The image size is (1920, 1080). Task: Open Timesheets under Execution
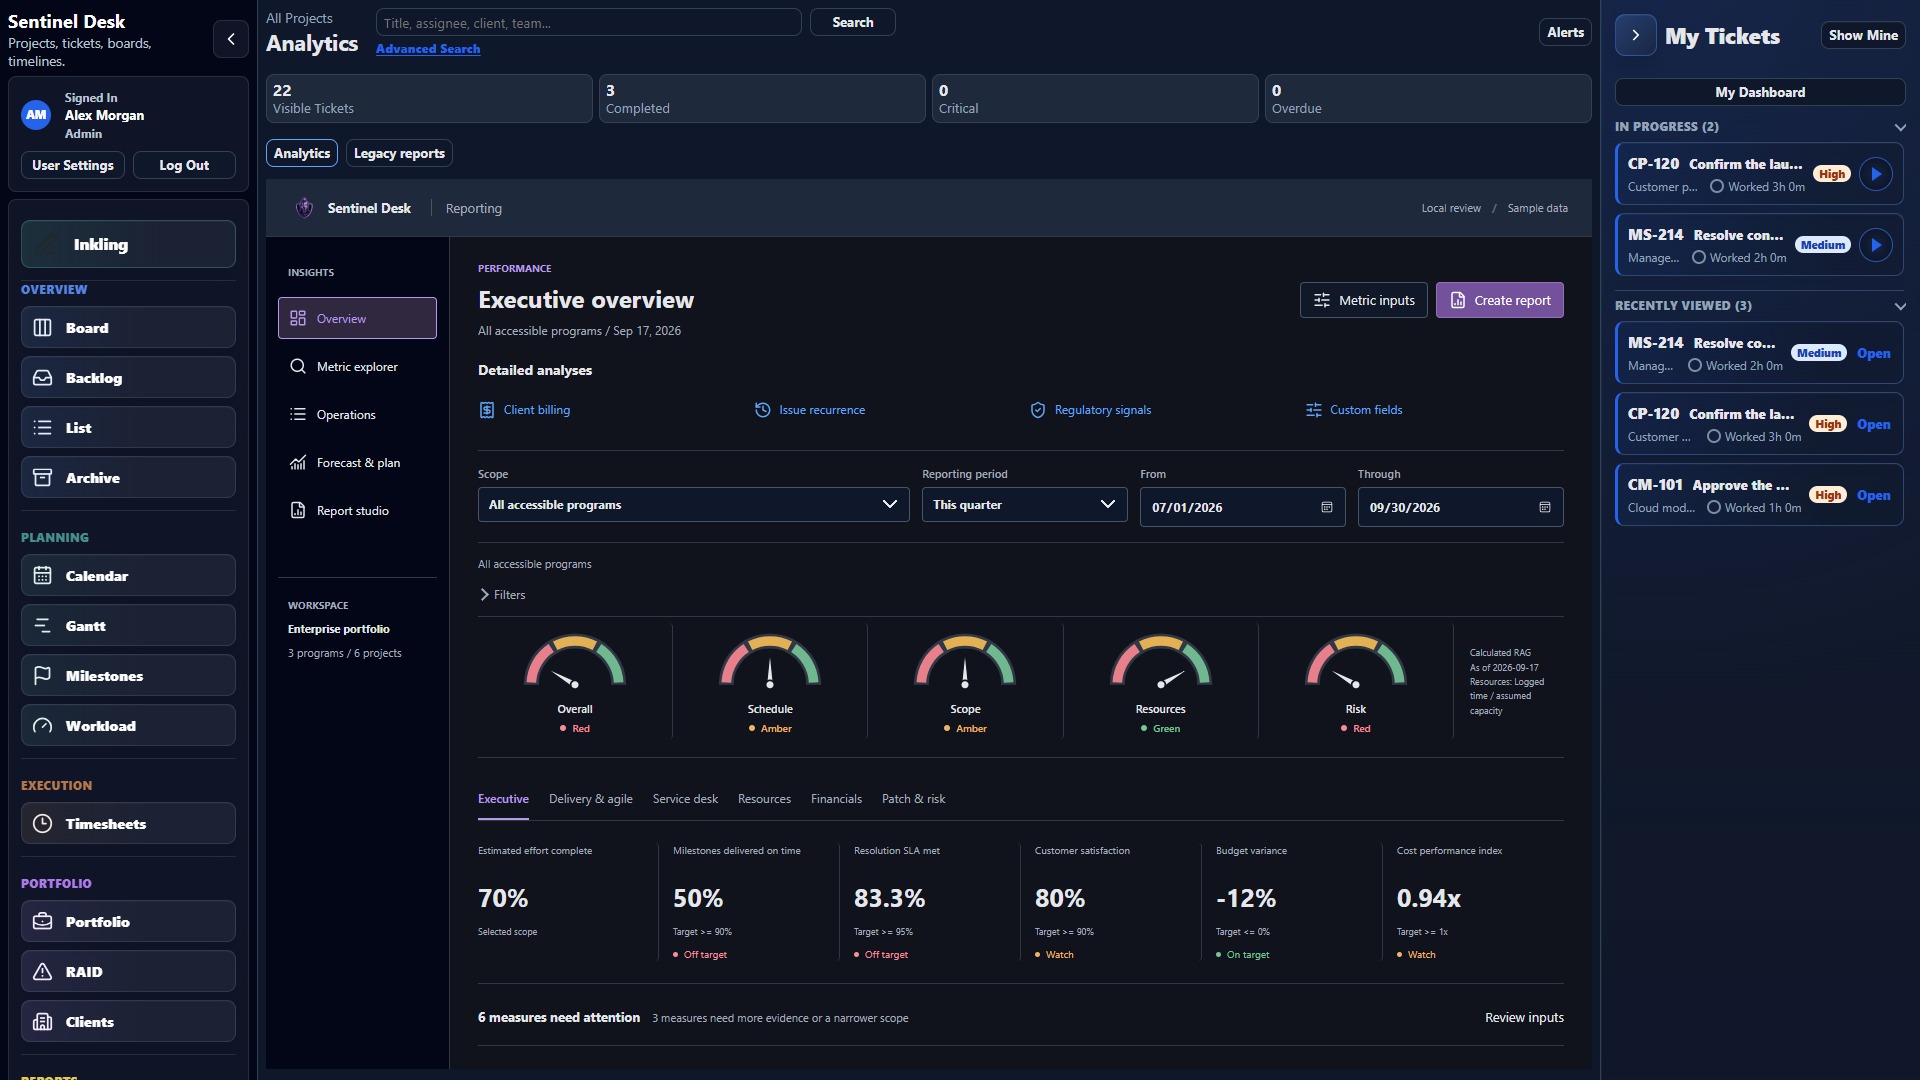click(x=128, y=824)
